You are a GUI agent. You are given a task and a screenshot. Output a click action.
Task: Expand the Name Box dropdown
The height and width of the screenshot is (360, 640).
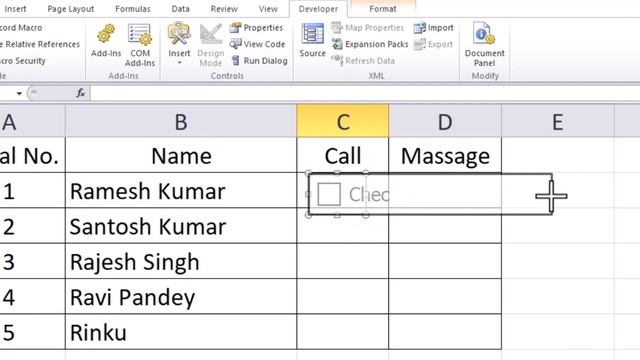tap(19, 93)
